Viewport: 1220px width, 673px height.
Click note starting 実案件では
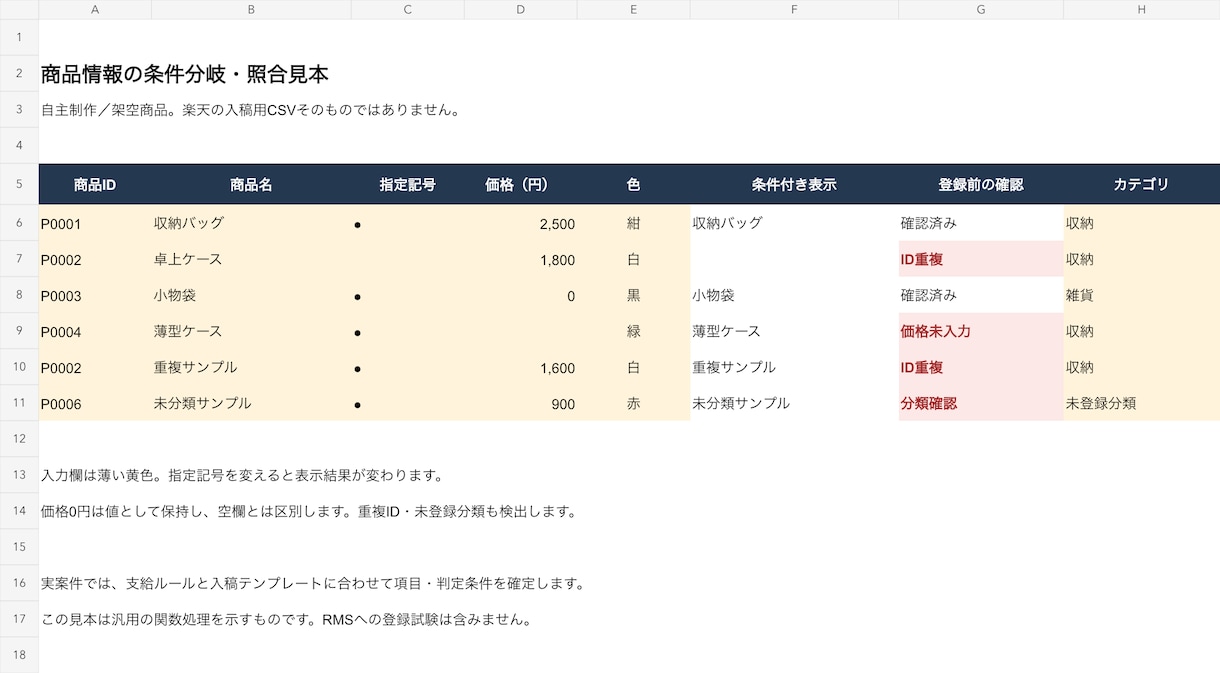[313, 583]
